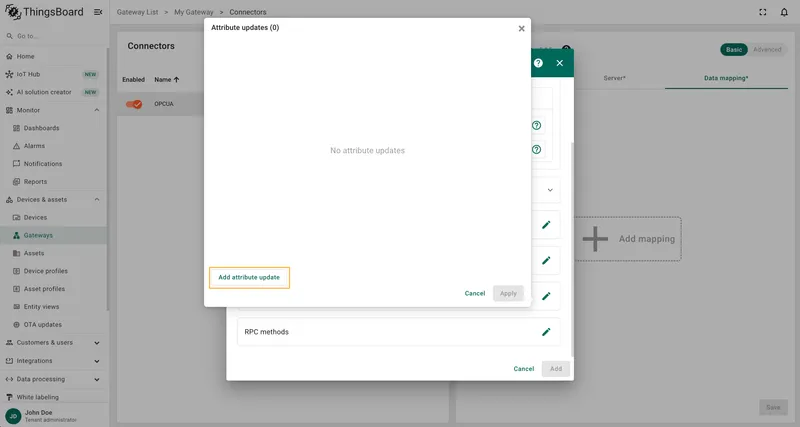The image size is (800, 427).
Task: Open help icon in mapping dialog header
Action: tap(538, 63)
